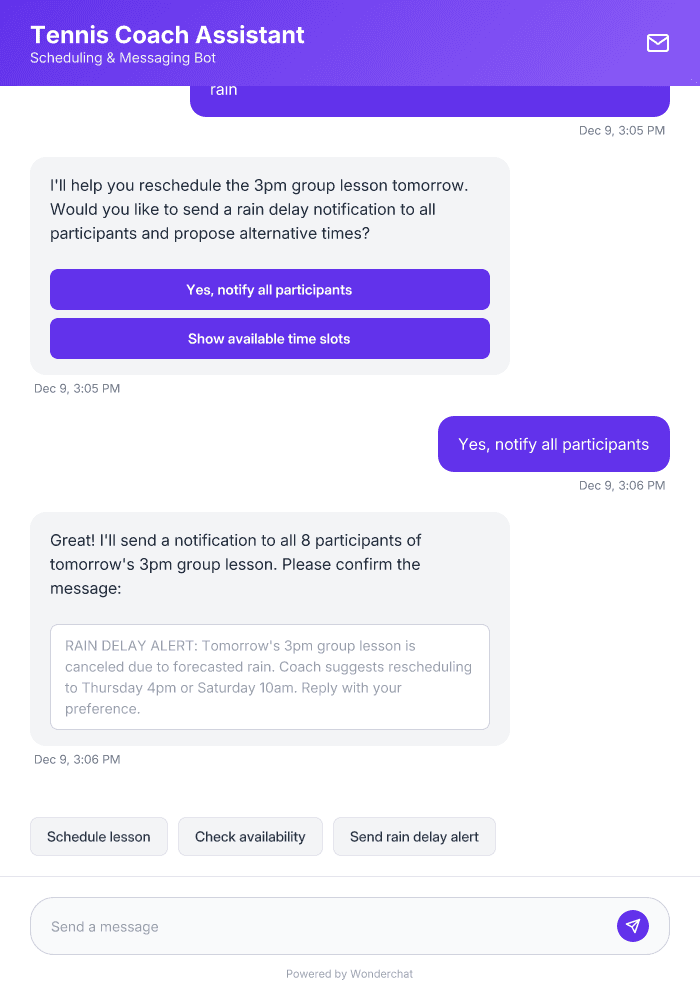Click the 'Send rain delay alert' chip
Viewport: 700px width, 1000px height.
click(x=414, y=836)
